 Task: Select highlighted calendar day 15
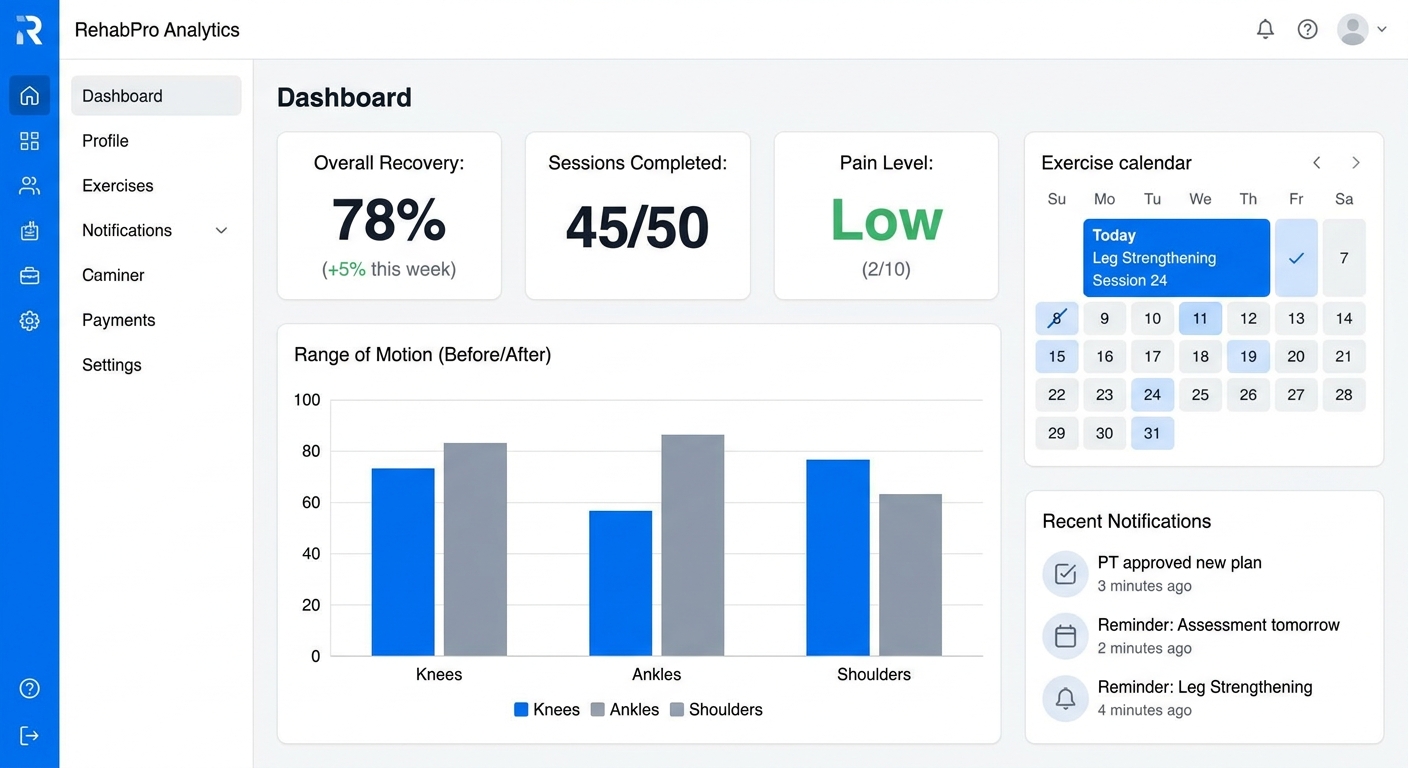(x=1057, y=357)
